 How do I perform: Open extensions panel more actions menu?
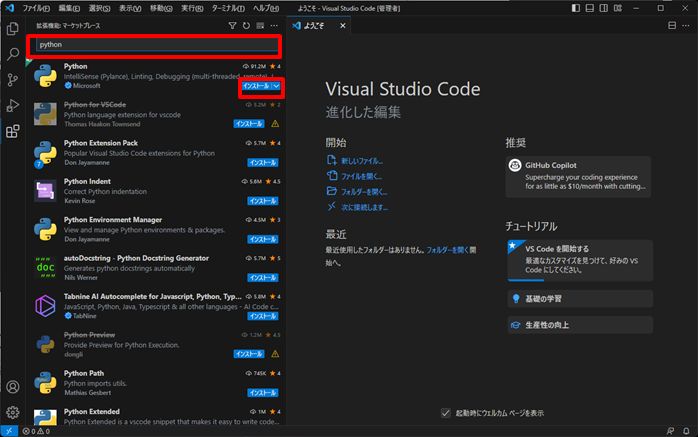click(274, 26)
